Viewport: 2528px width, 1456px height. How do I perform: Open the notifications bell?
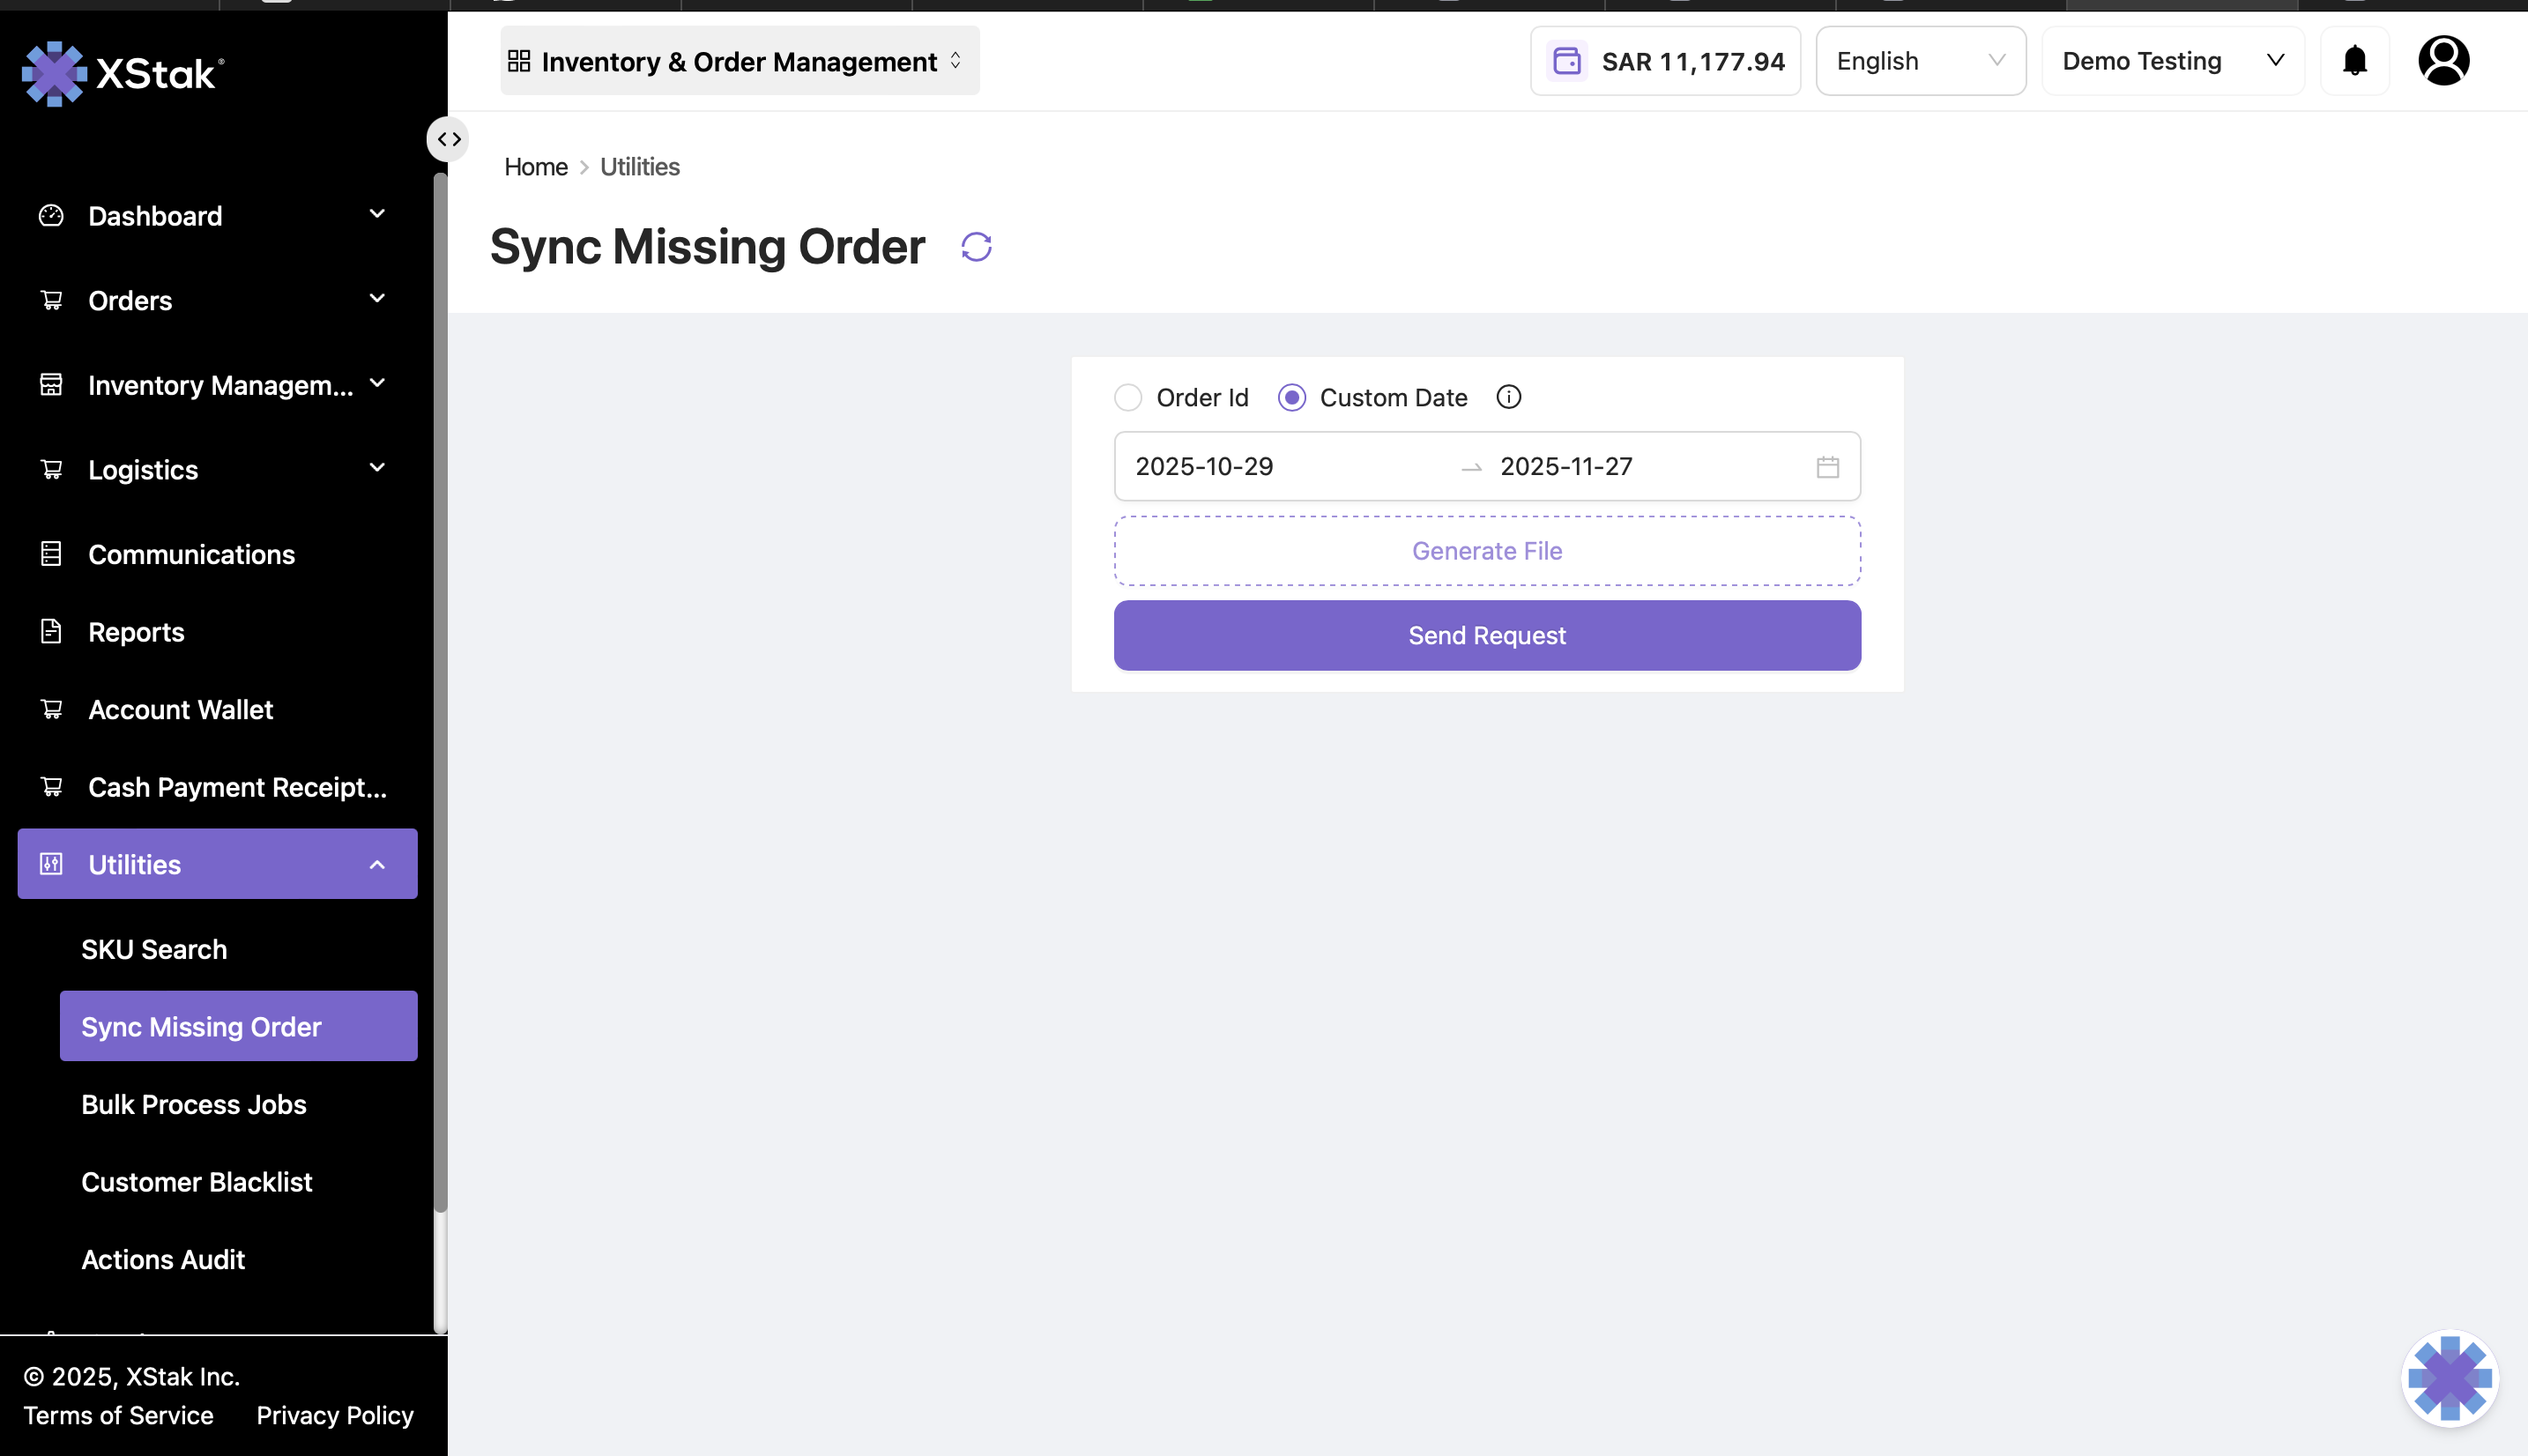click(x=2354, y=61)
